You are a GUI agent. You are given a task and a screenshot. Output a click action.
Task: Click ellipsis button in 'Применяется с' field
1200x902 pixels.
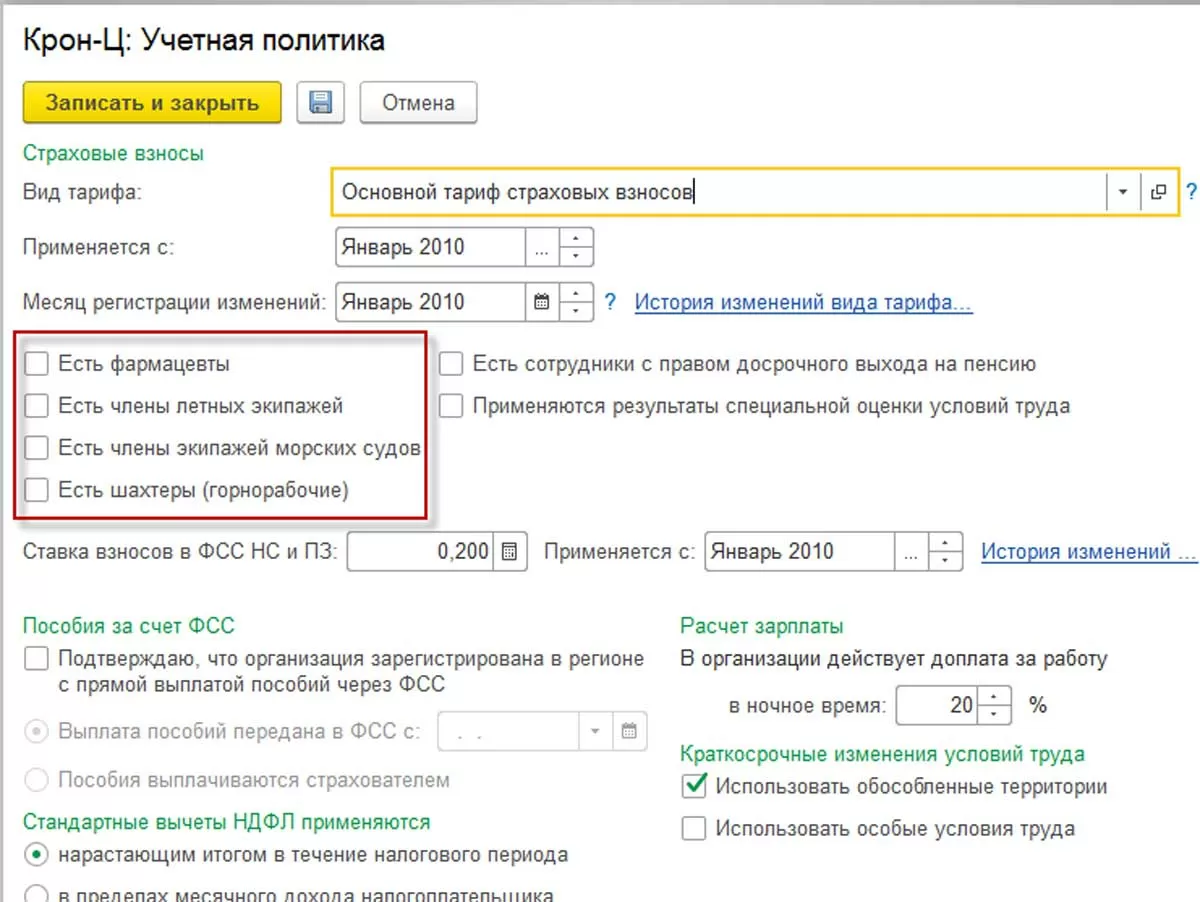542,248
